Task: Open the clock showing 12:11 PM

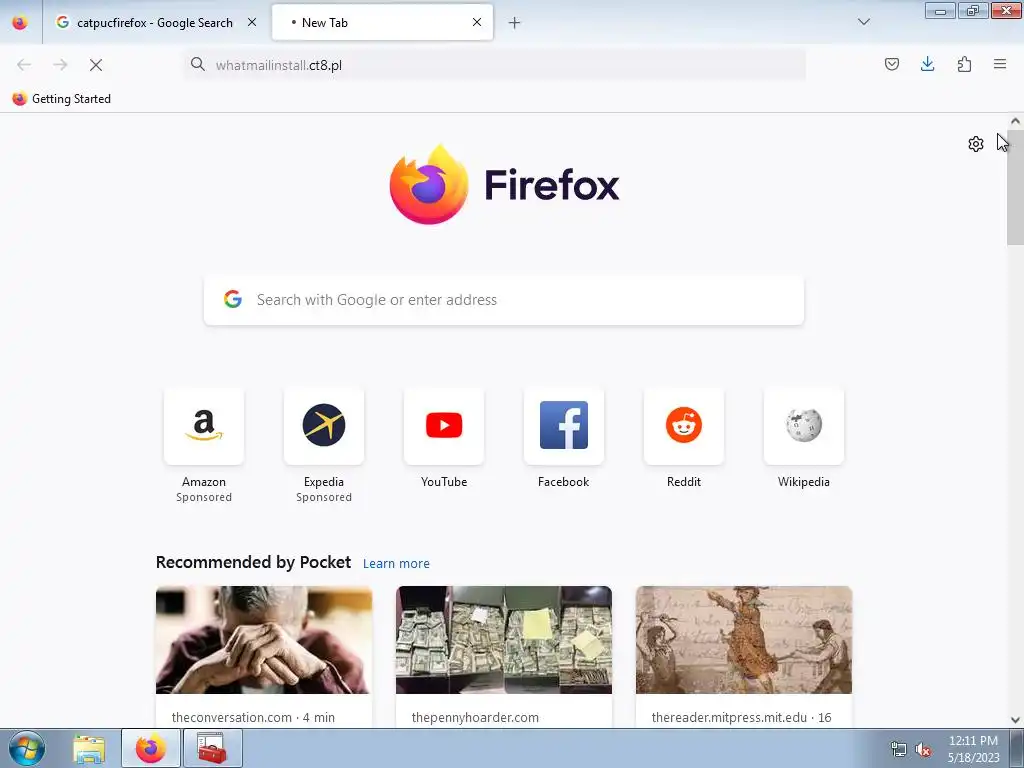Action: click(973, 748)
